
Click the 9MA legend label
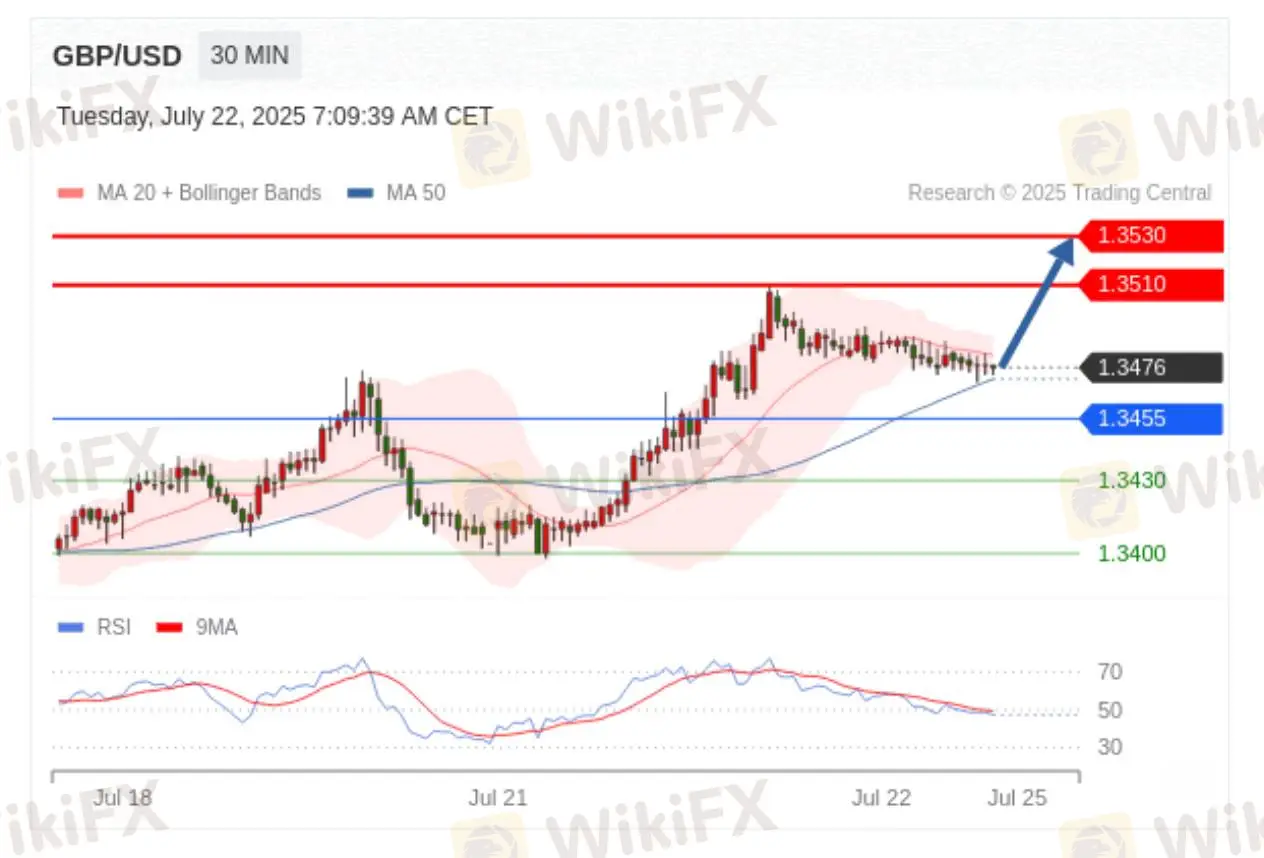(216, 628)
